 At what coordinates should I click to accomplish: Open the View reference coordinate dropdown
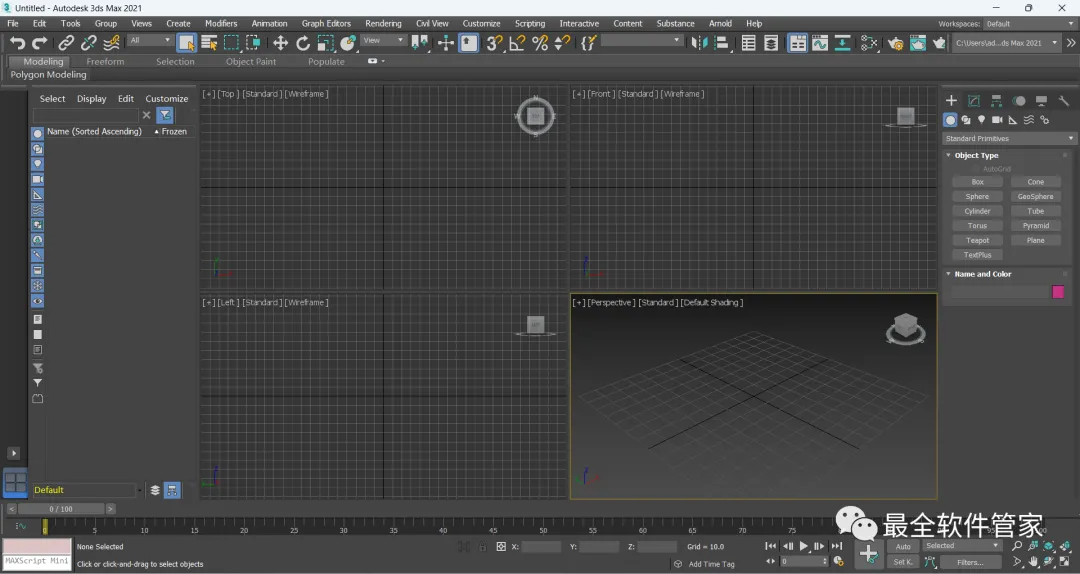(x=384, y=41)
